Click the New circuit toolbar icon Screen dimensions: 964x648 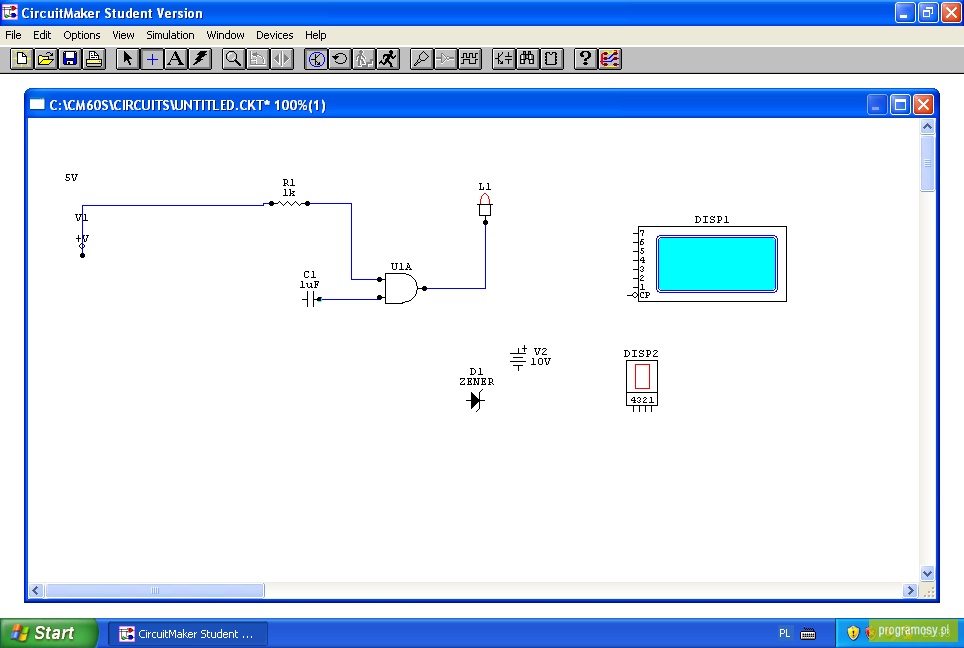[x=22, y=59]
